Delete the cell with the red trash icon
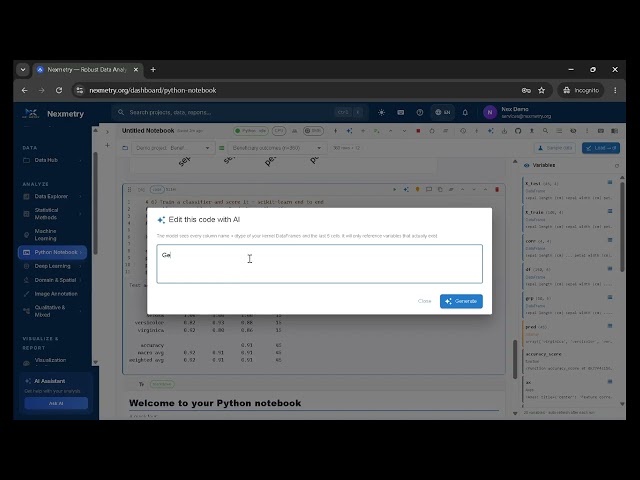The image size is (640, 480). 497,189
